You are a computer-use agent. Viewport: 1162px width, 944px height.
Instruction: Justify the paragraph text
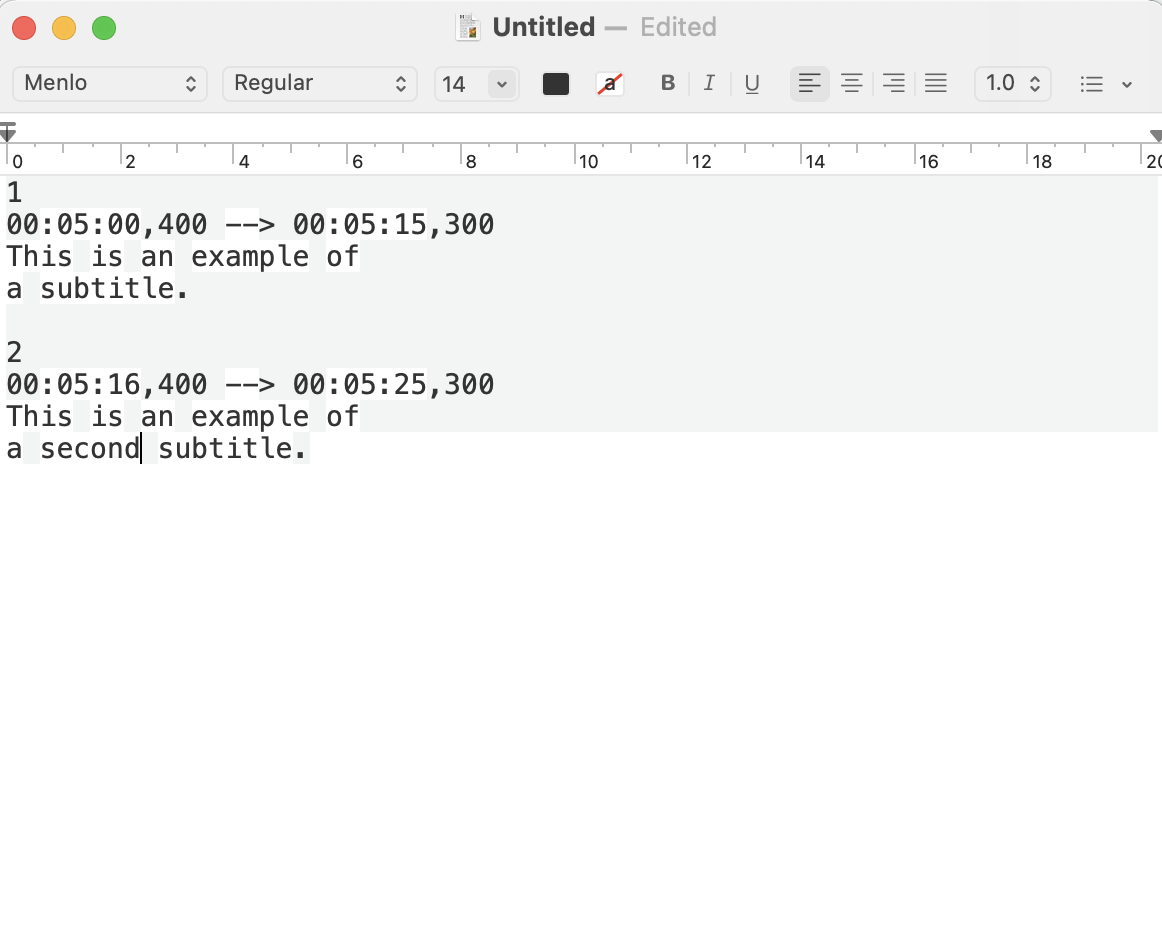click(x=935, y=83)
